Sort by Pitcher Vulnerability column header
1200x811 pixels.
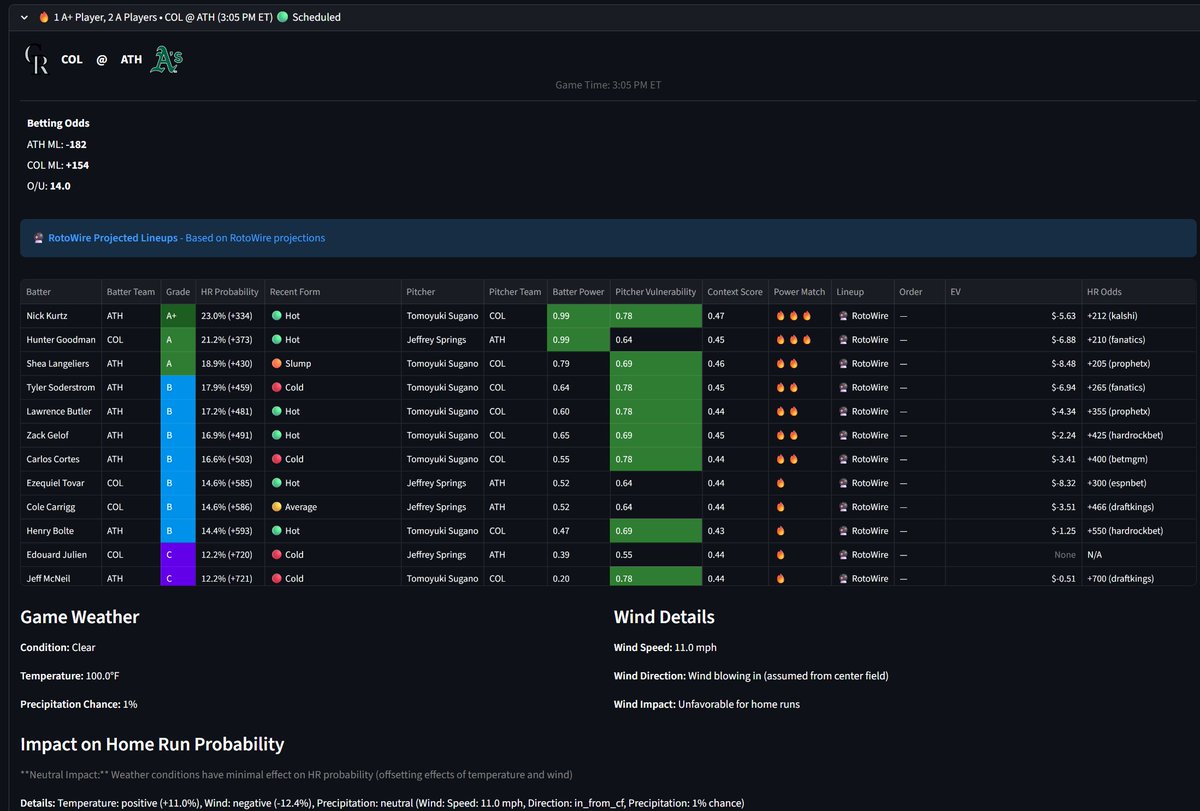click(656, 292)
